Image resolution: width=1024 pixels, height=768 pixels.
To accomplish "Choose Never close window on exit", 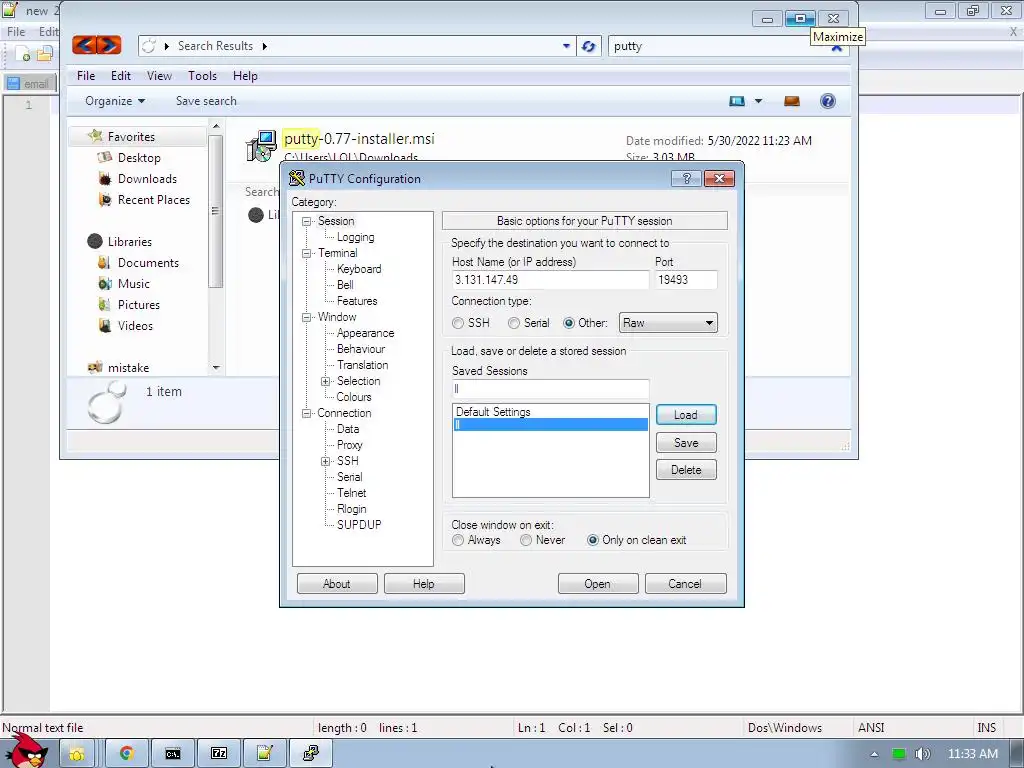I will [526, 540].
